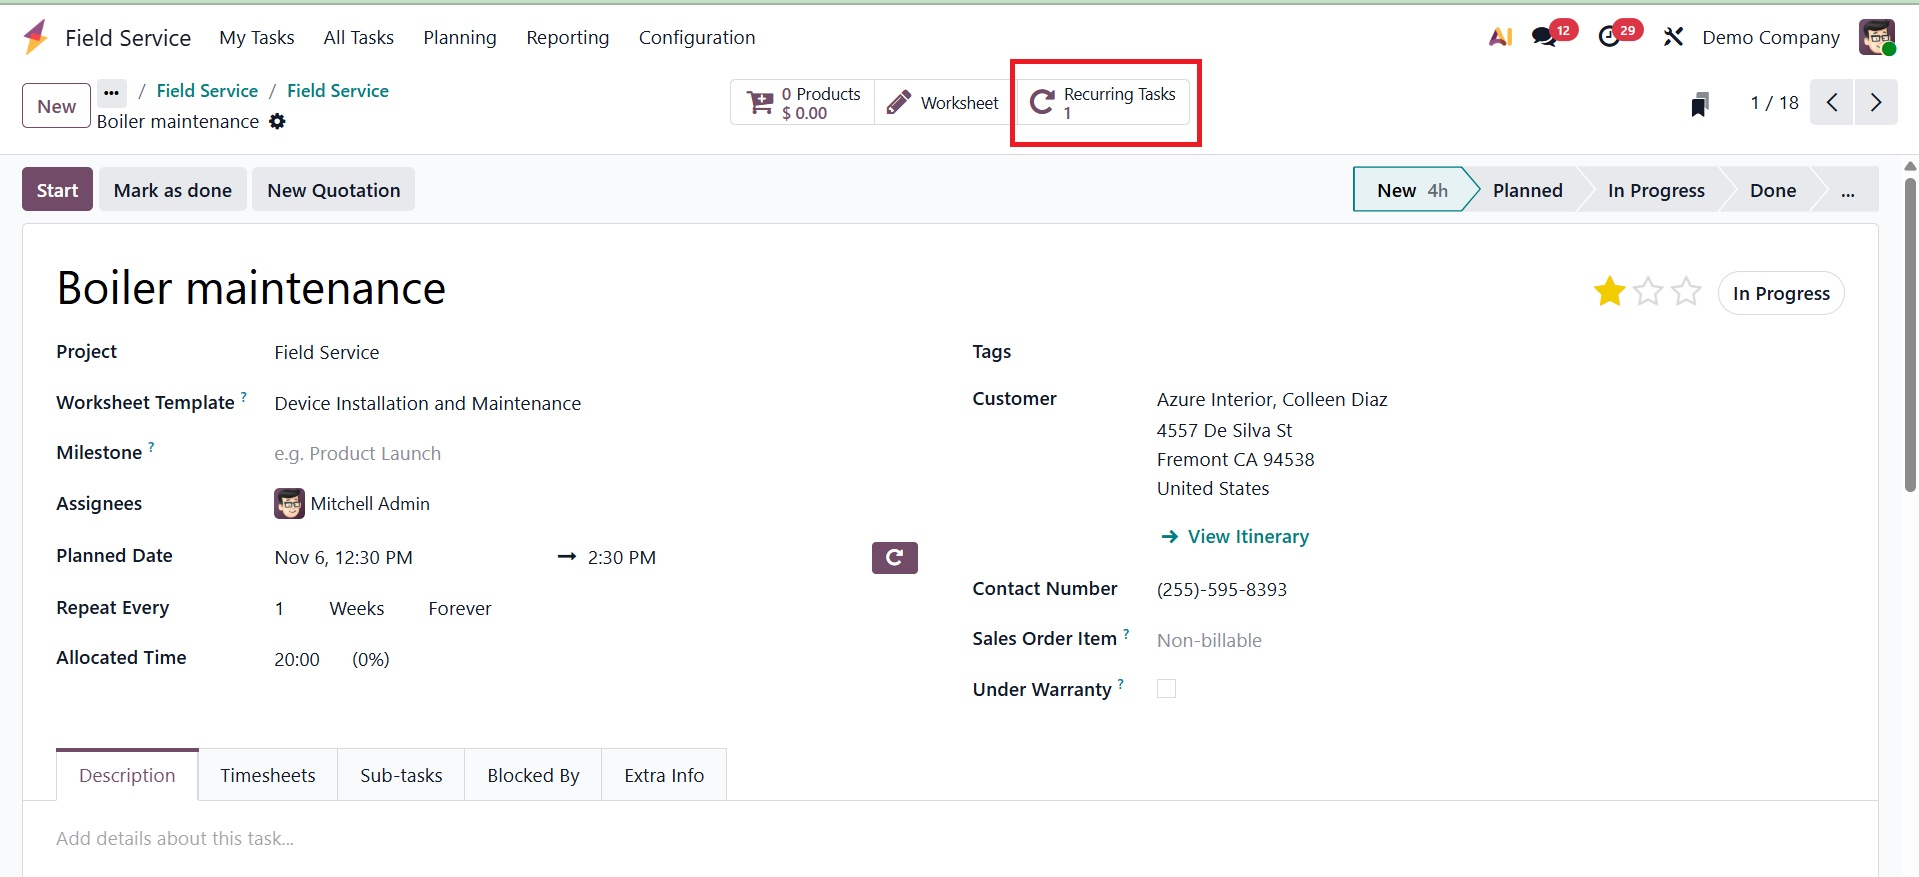Click the Start button
This screenshot has height=877, width=1919.
click(57, 190)
